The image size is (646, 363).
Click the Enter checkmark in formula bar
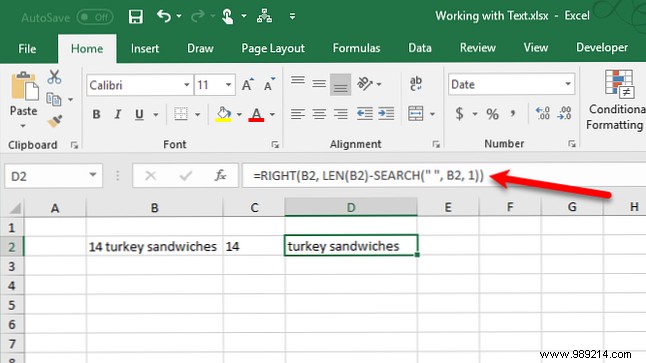coord(186,176)
